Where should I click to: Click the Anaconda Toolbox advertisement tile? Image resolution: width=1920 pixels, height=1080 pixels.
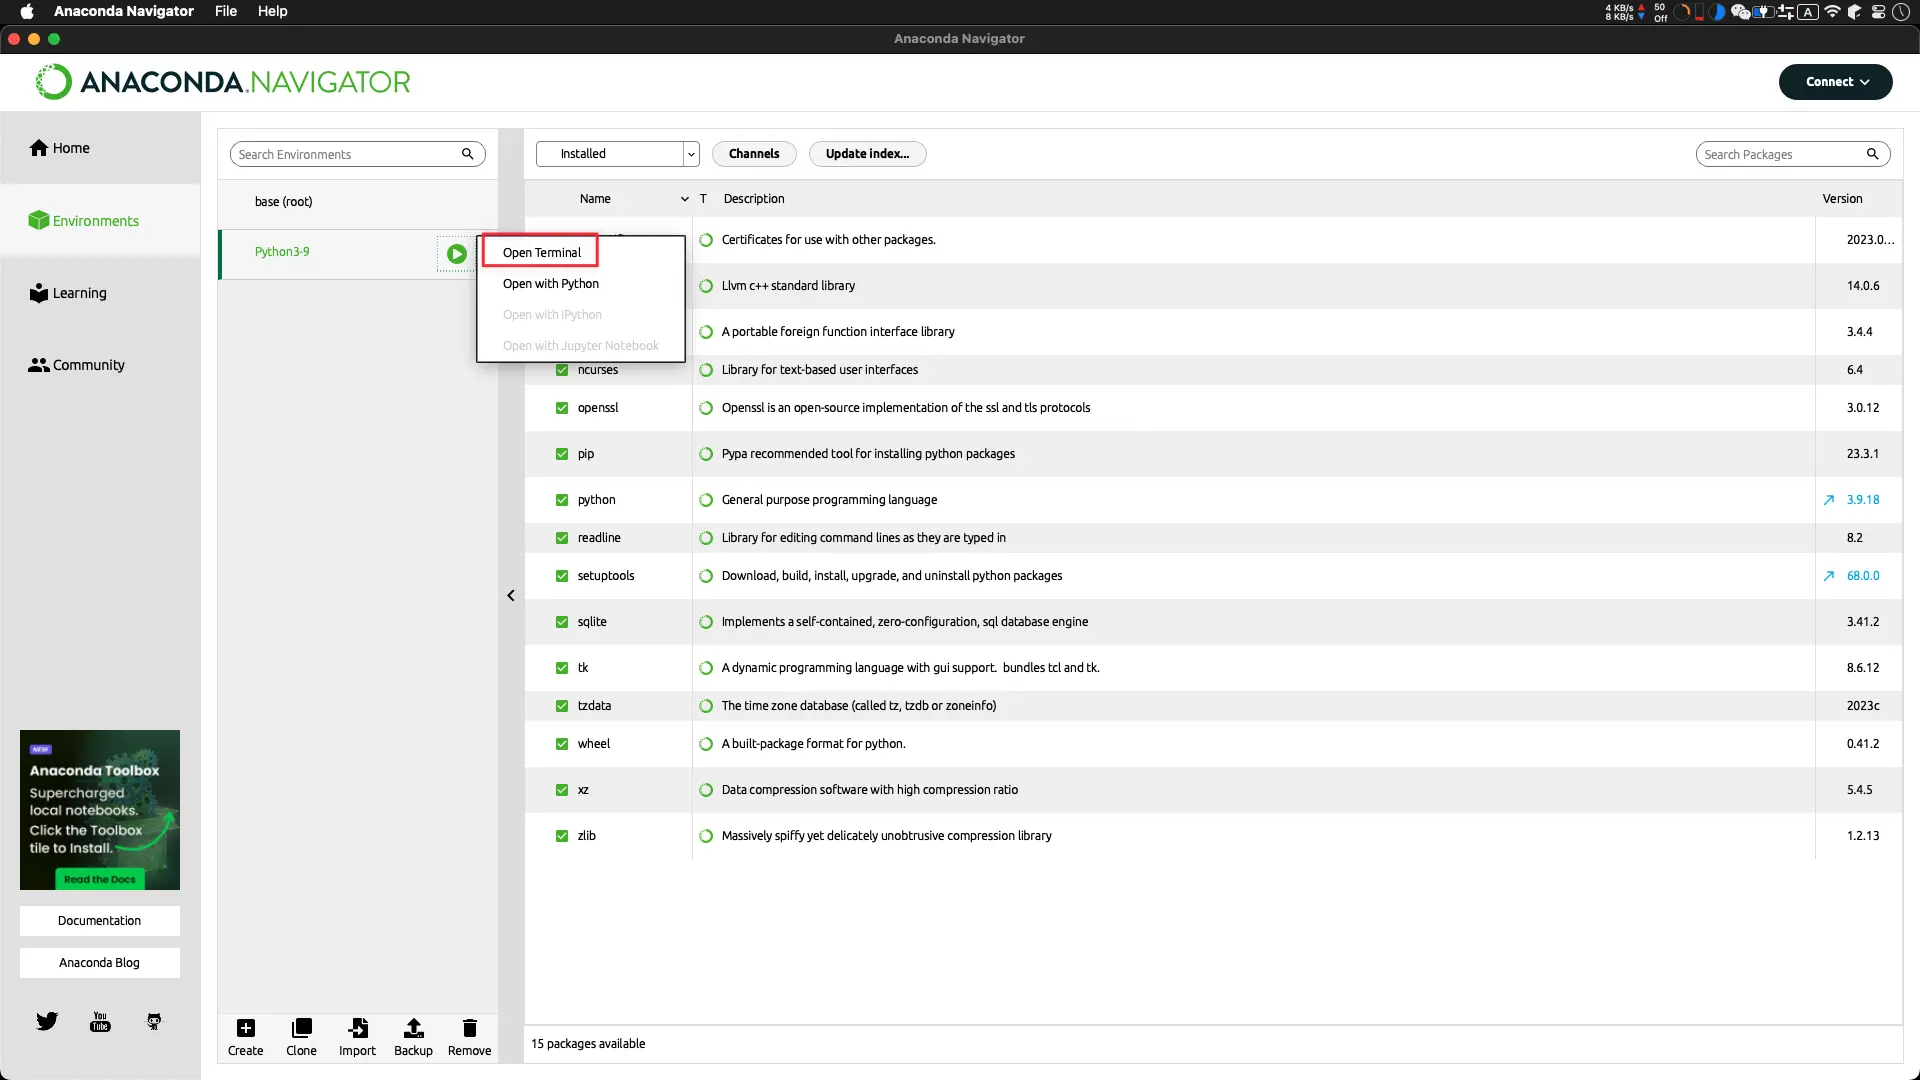coord(99,810)
